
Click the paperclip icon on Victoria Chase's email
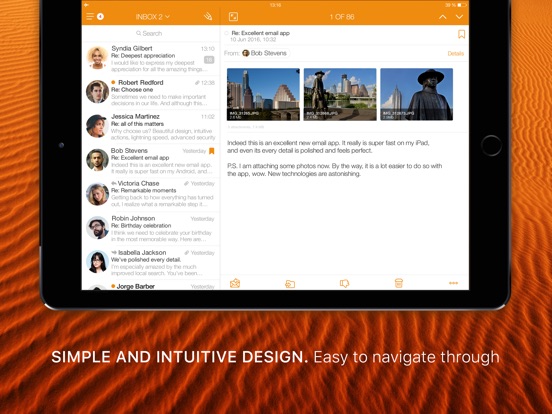tap(187, 183)
